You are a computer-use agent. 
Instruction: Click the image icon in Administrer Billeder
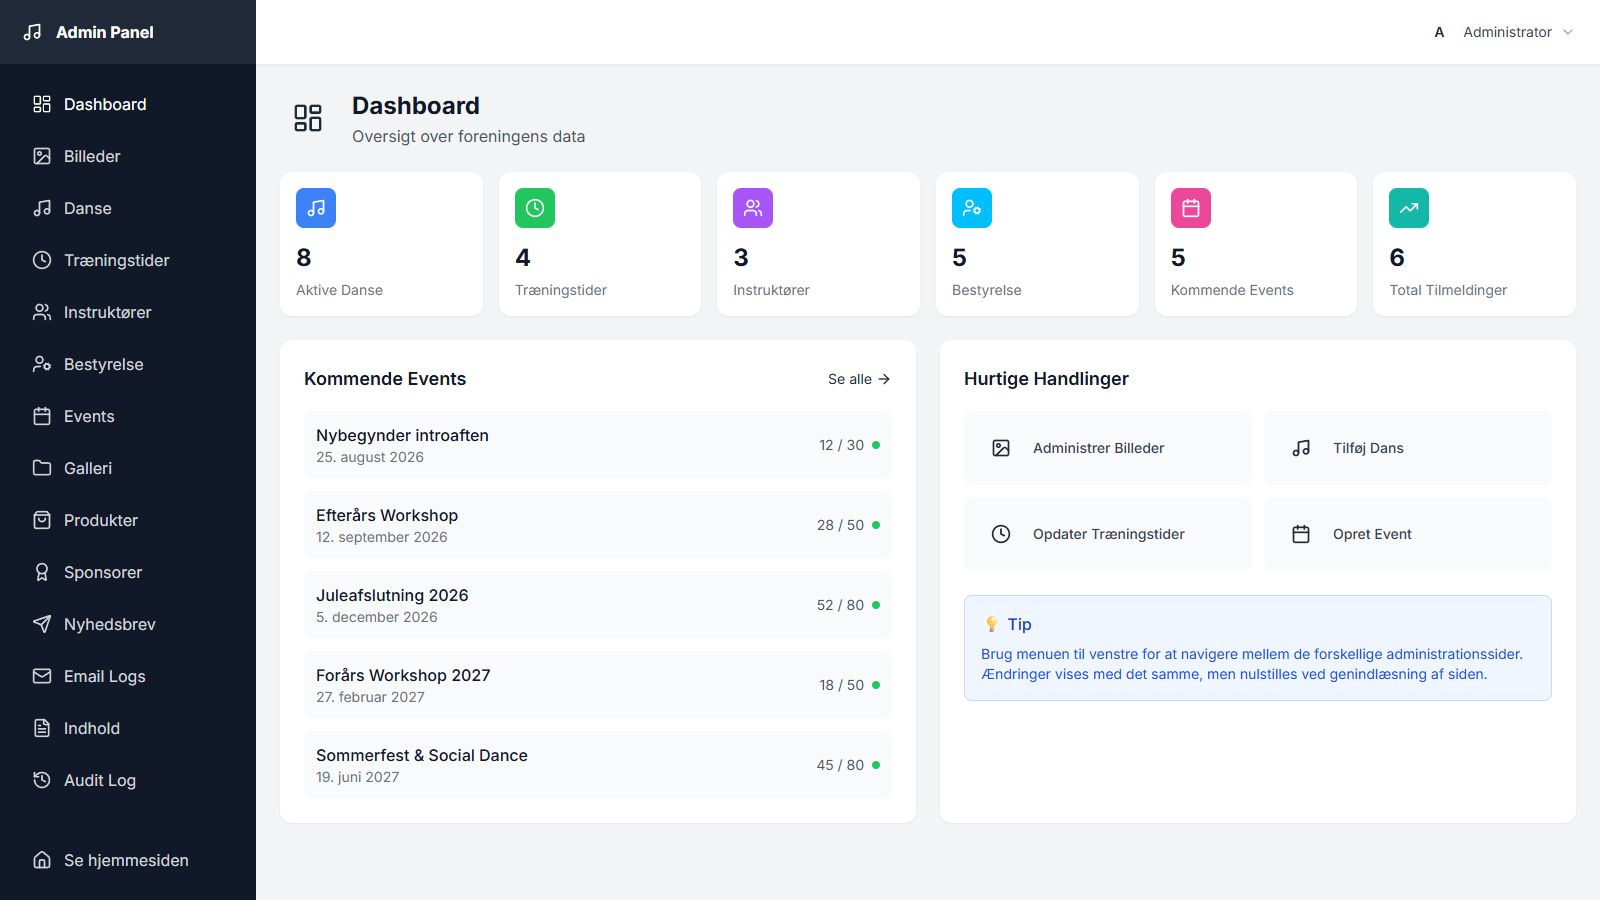point(1001,448)
